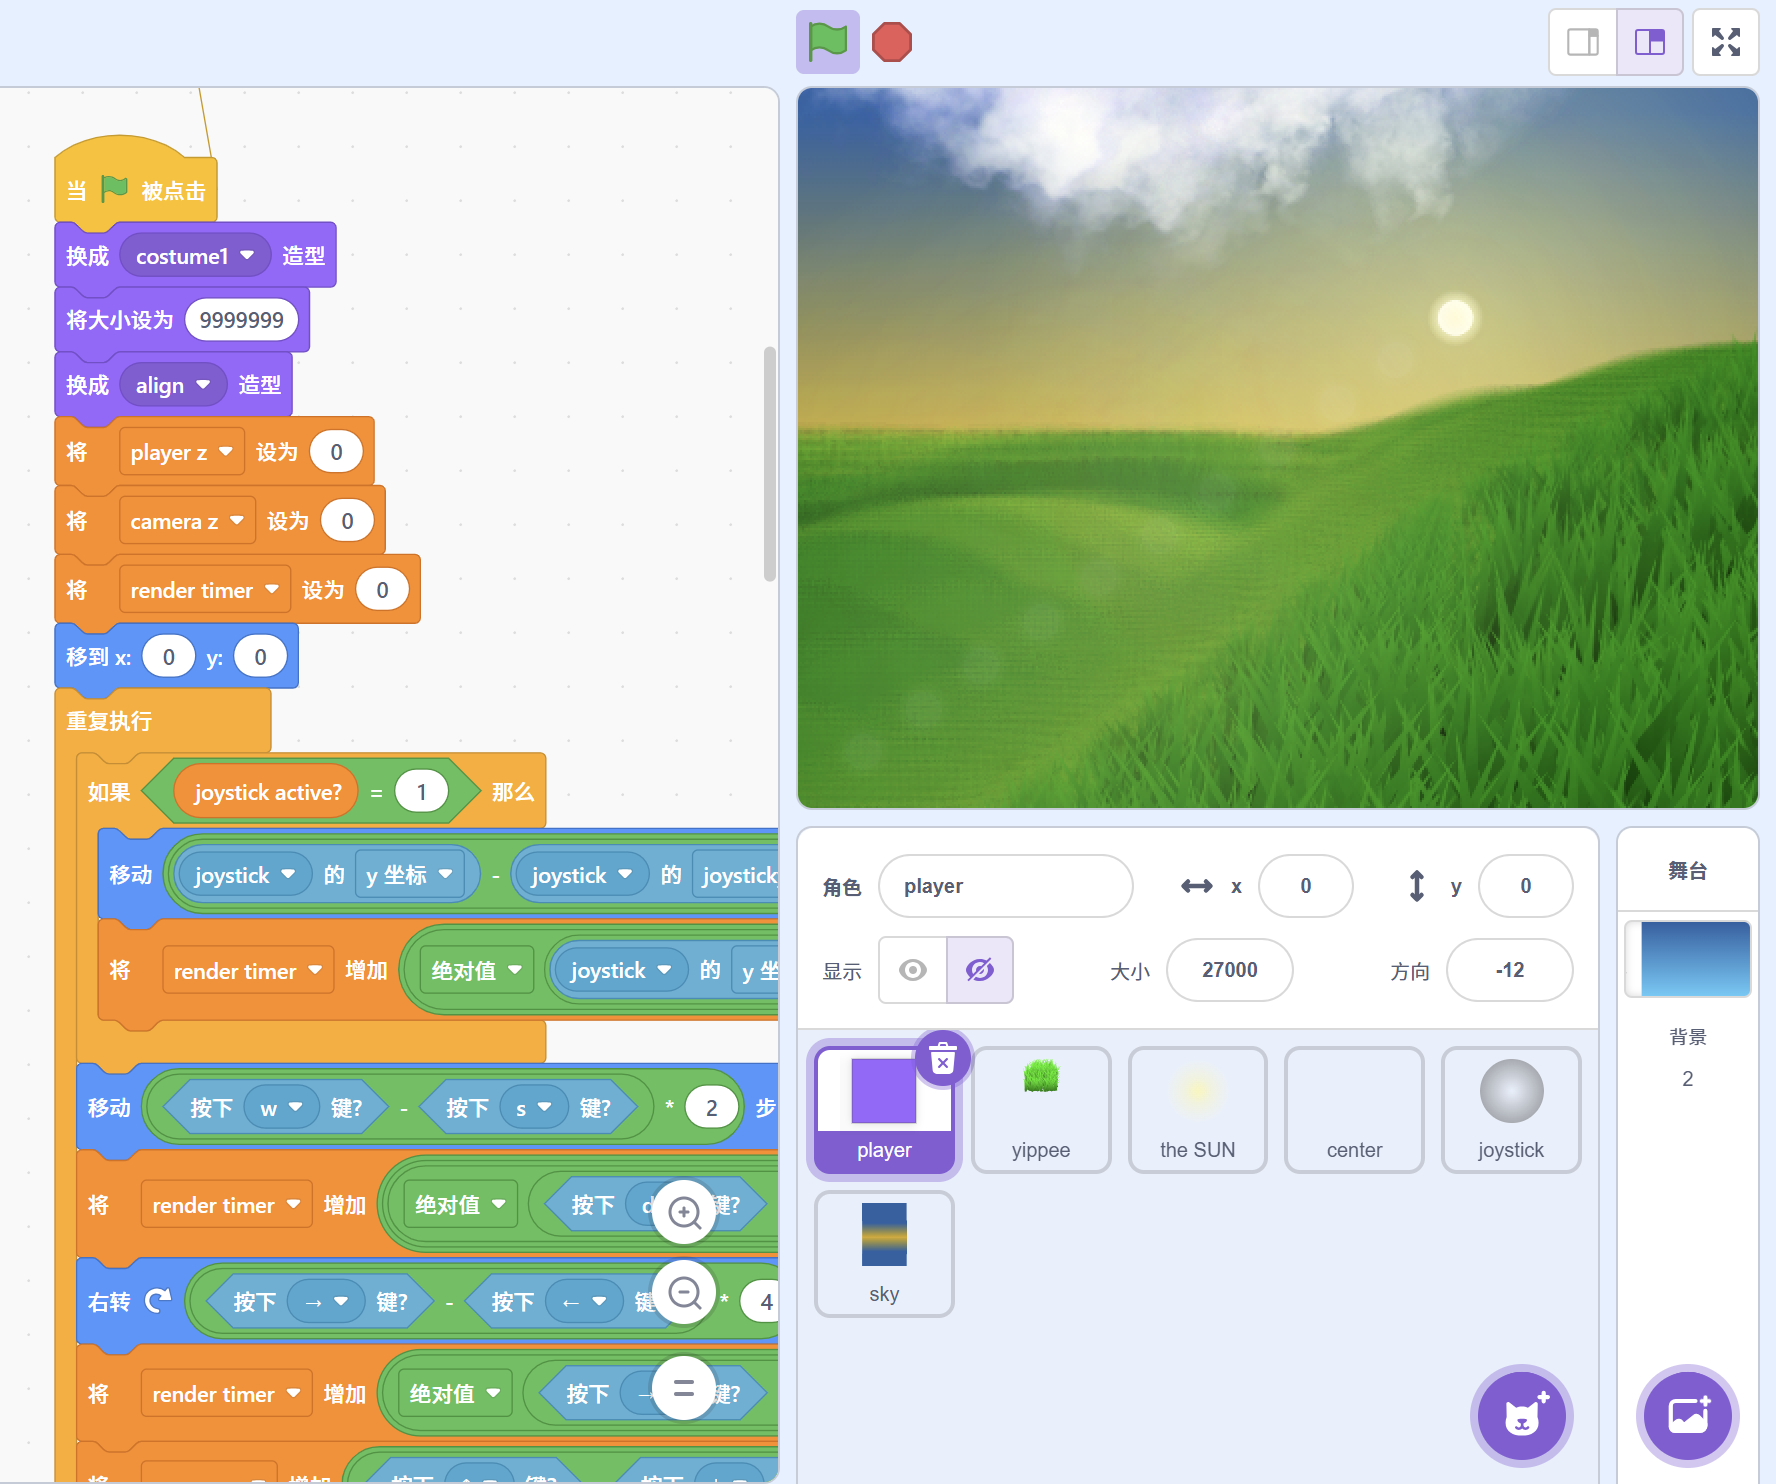
Task: Open the first 绝对值 operator dropdown
Action: (x=476, y=970)
